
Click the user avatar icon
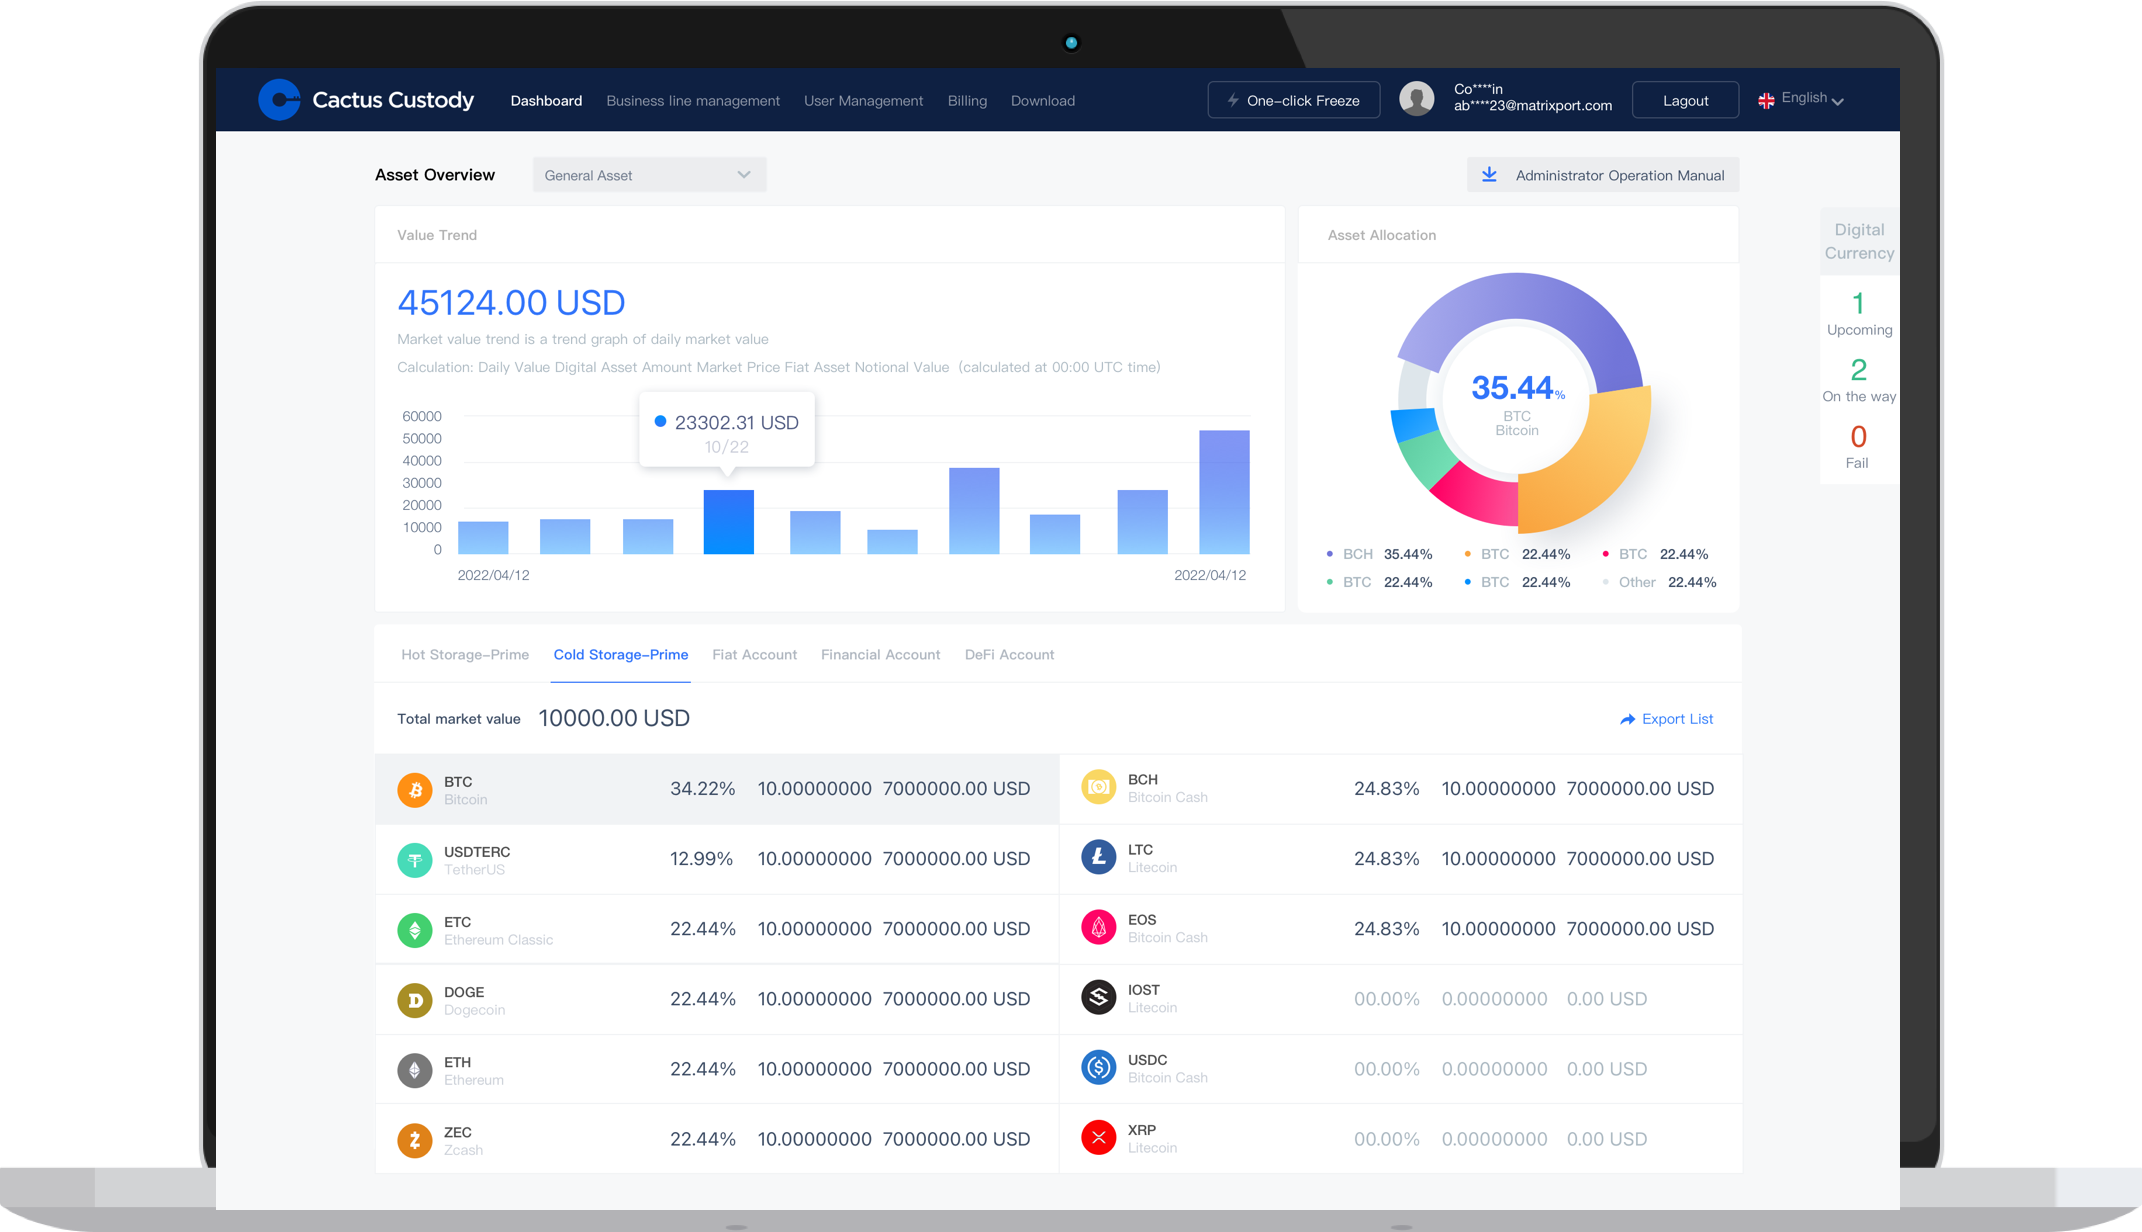click(1416, 99)
